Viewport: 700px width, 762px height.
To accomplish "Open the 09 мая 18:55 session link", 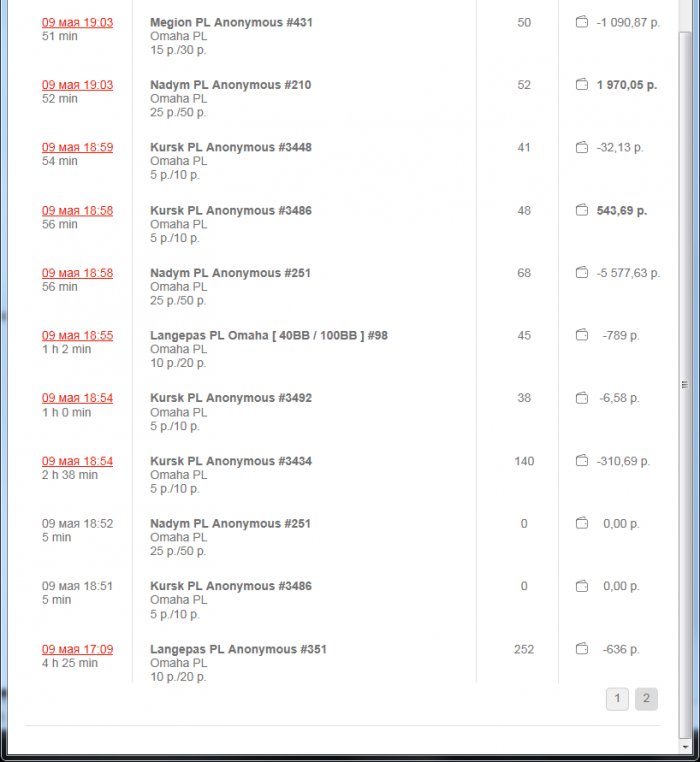I will pos(77,335).
